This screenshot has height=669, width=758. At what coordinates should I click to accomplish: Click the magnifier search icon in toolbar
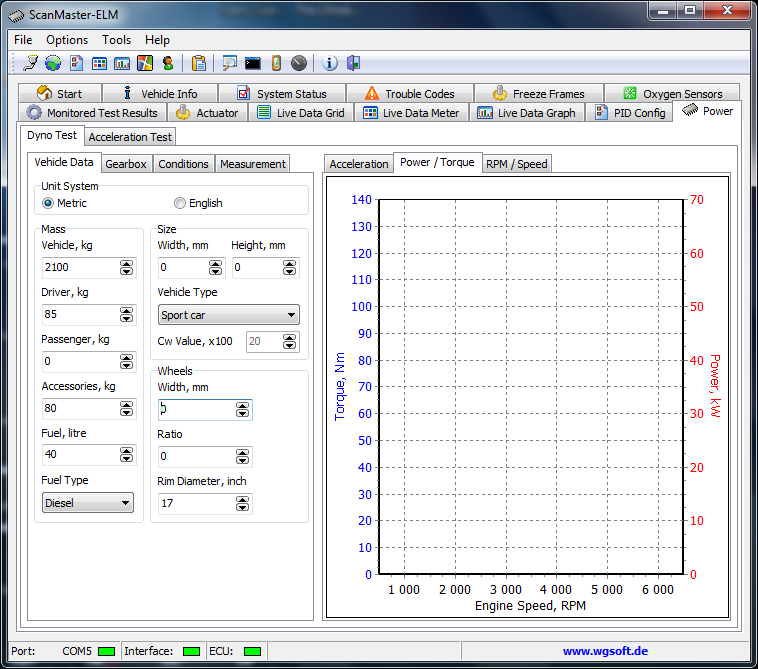point(230,63)
